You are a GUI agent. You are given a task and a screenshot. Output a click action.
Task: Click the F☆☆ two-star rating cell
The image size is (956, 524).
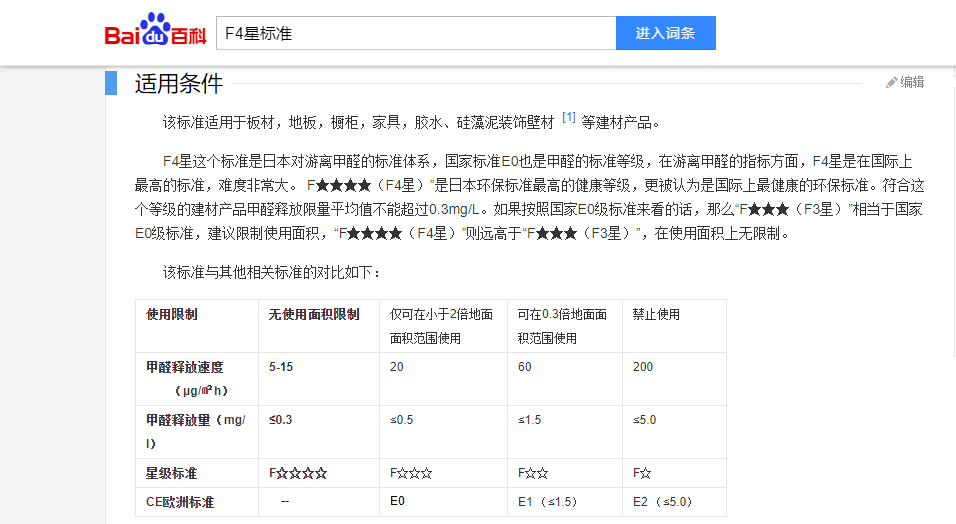(x=532, y=473)
